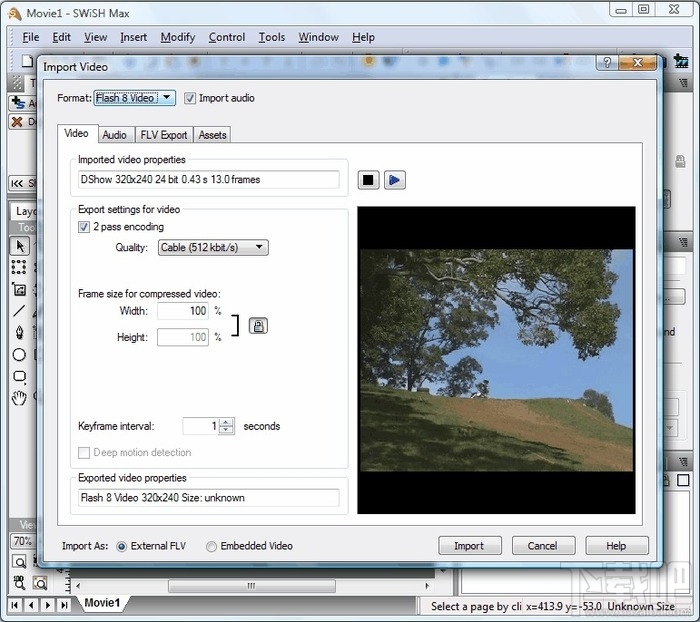700x622 pixels.
Task: Activate the Hand pan tool
Action: click(19, 398)
